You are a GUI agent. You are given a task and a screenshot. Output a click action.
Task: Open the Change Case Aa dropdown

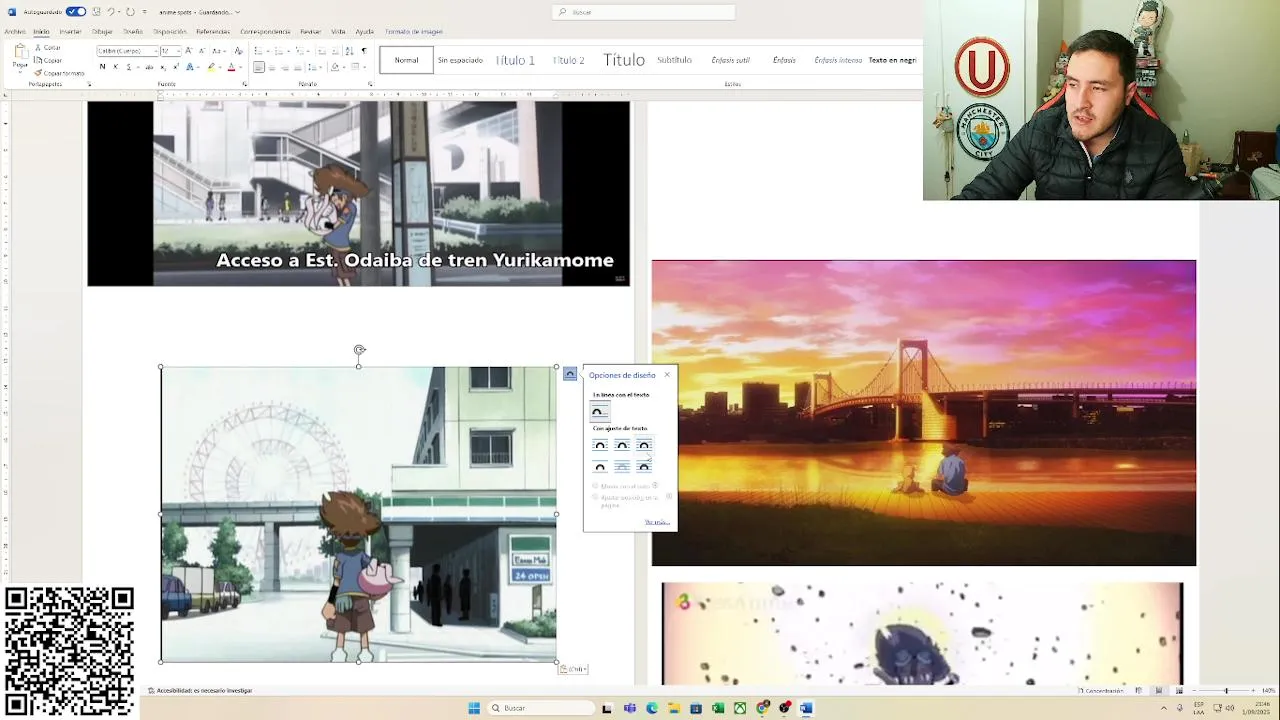click(x=218, y=51)
